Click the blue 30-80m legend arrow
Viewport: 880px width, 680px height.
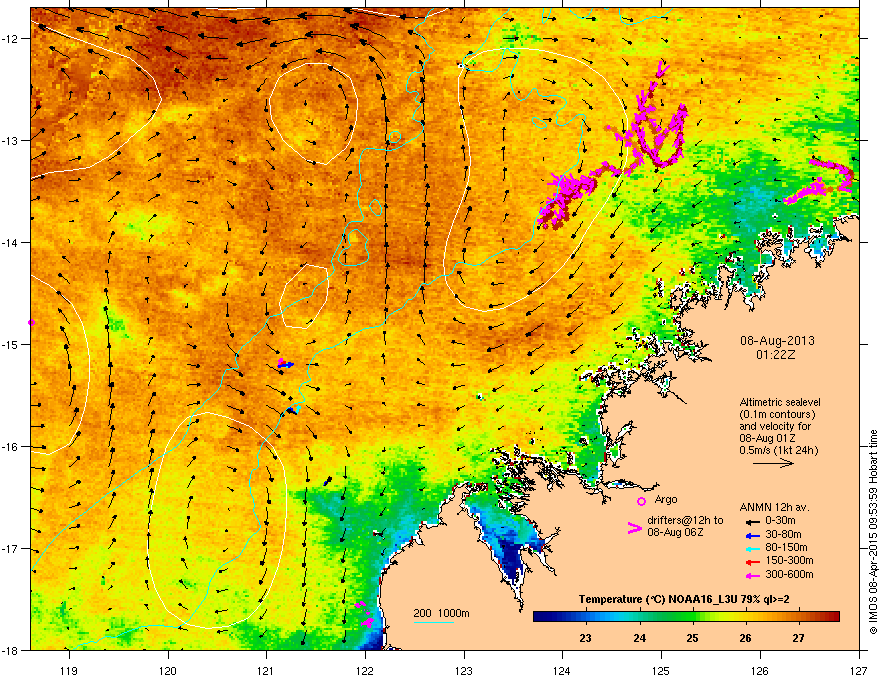coord(752,535)
